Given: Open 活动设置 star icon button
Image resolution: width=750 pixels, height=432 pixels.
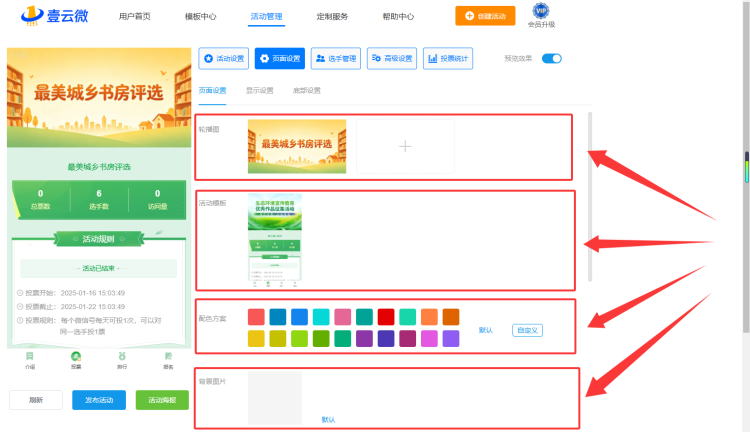Looking at the screenshot, I should pos(224,58).
